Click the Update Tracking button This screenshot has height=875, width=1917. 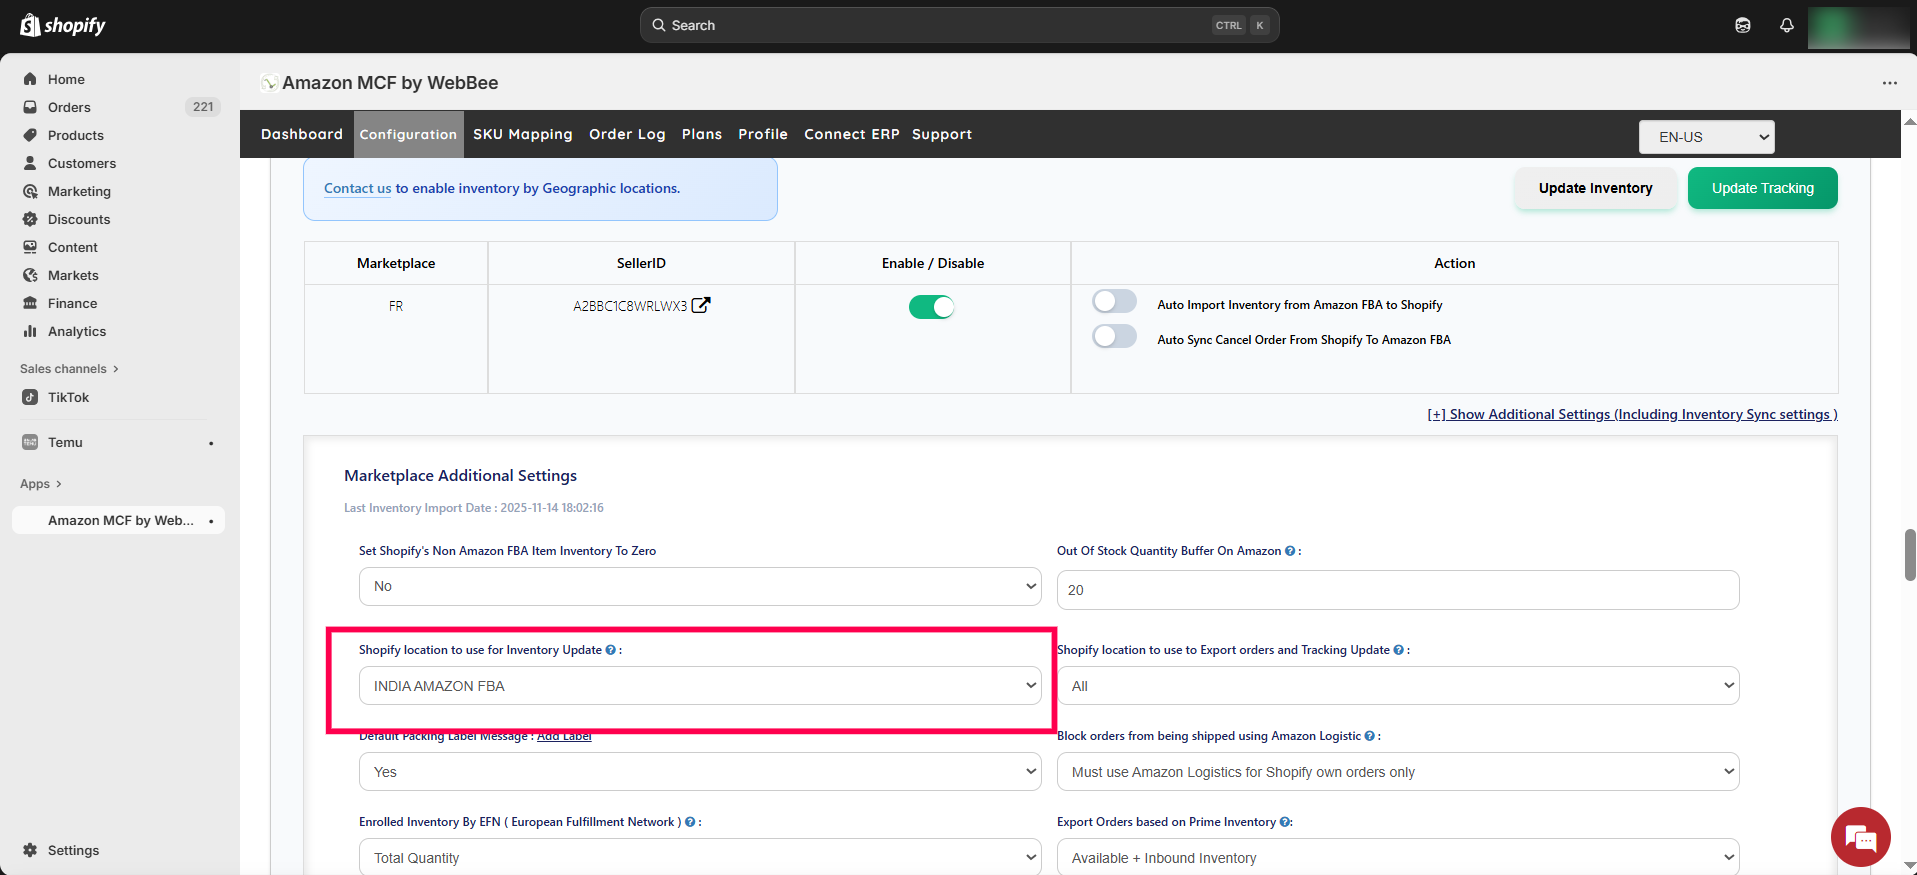click(1762, 188)
